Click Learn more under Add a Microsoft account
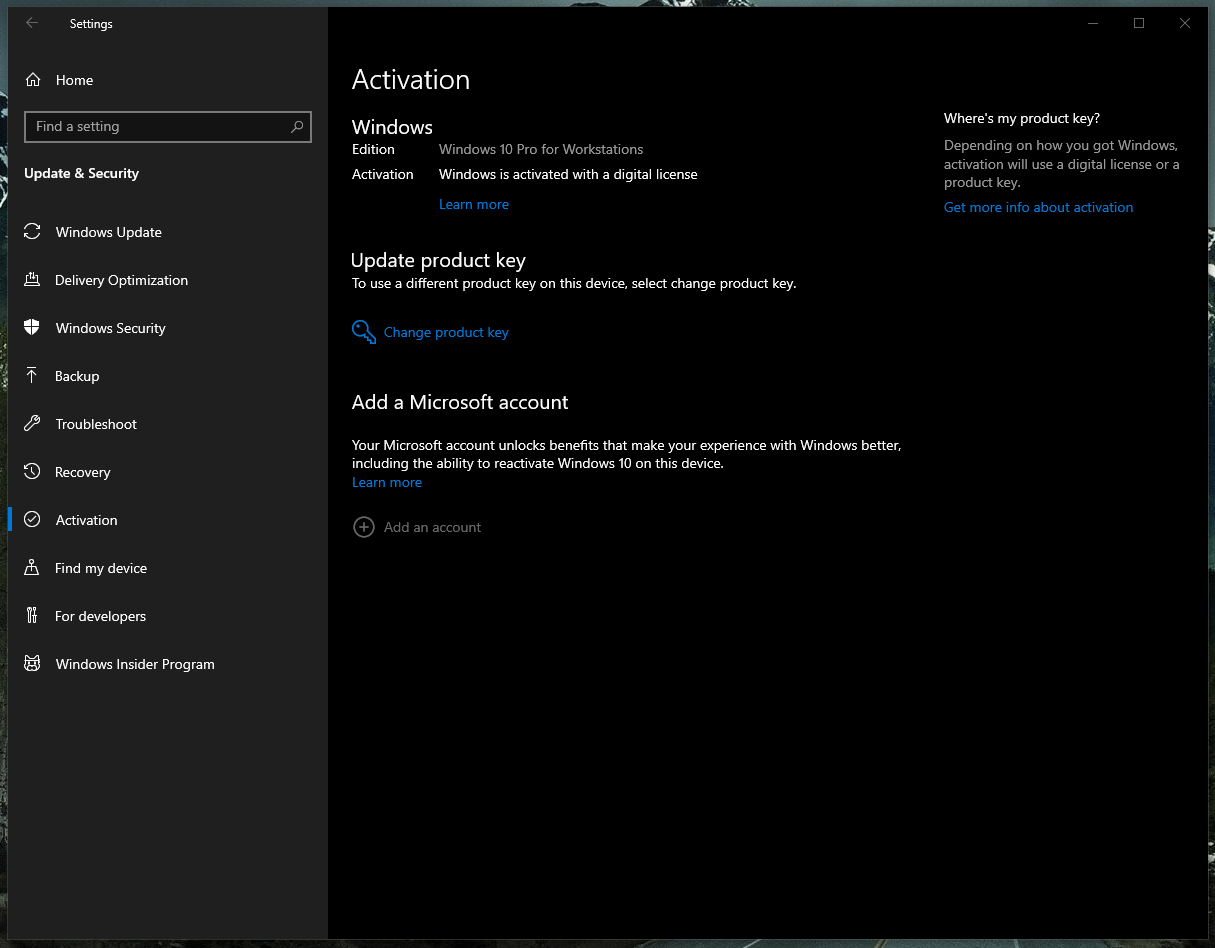 click(x=387, y=482)
